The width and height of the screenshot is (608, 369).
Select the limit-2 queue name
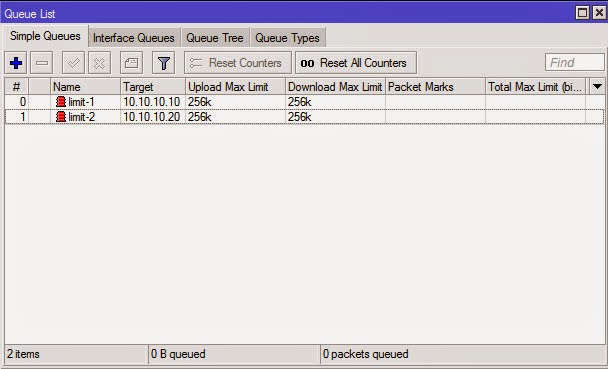coord(81,117)
